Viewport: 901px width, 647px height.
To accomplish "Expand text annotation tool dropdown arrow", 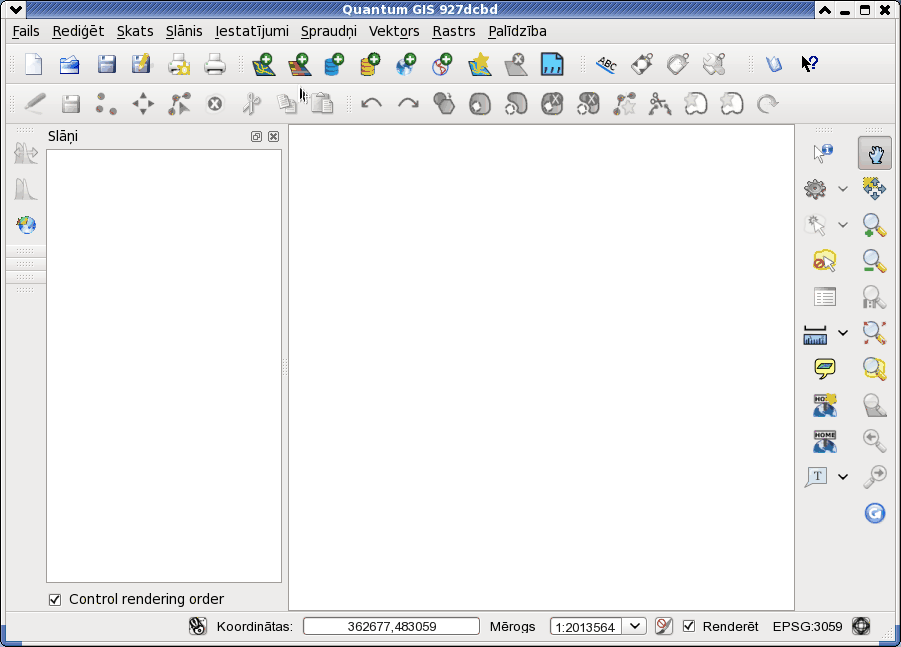I will click(842, 476).
